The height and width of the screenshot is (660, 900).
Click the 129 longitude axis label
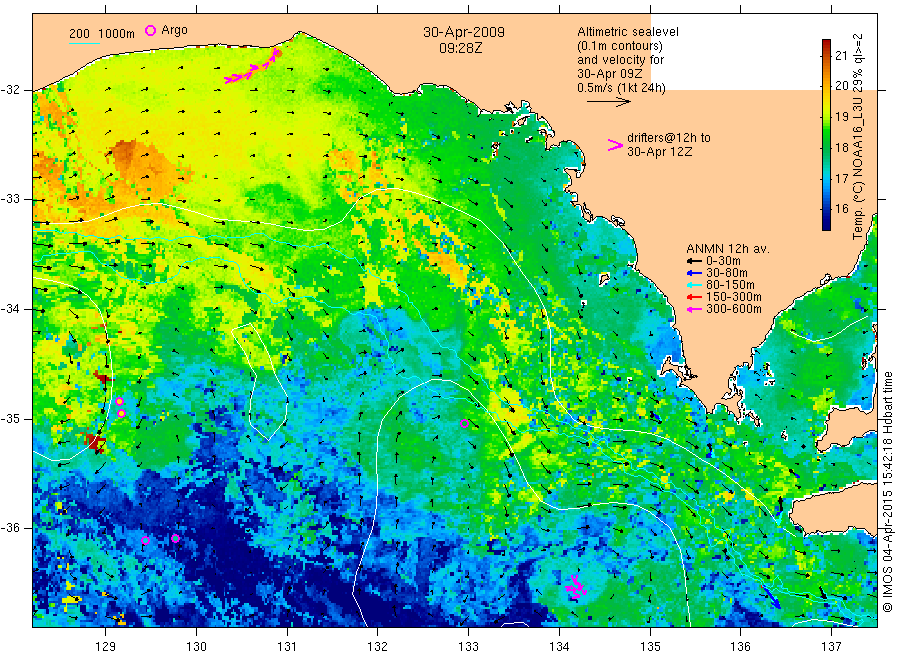(106, 647)
